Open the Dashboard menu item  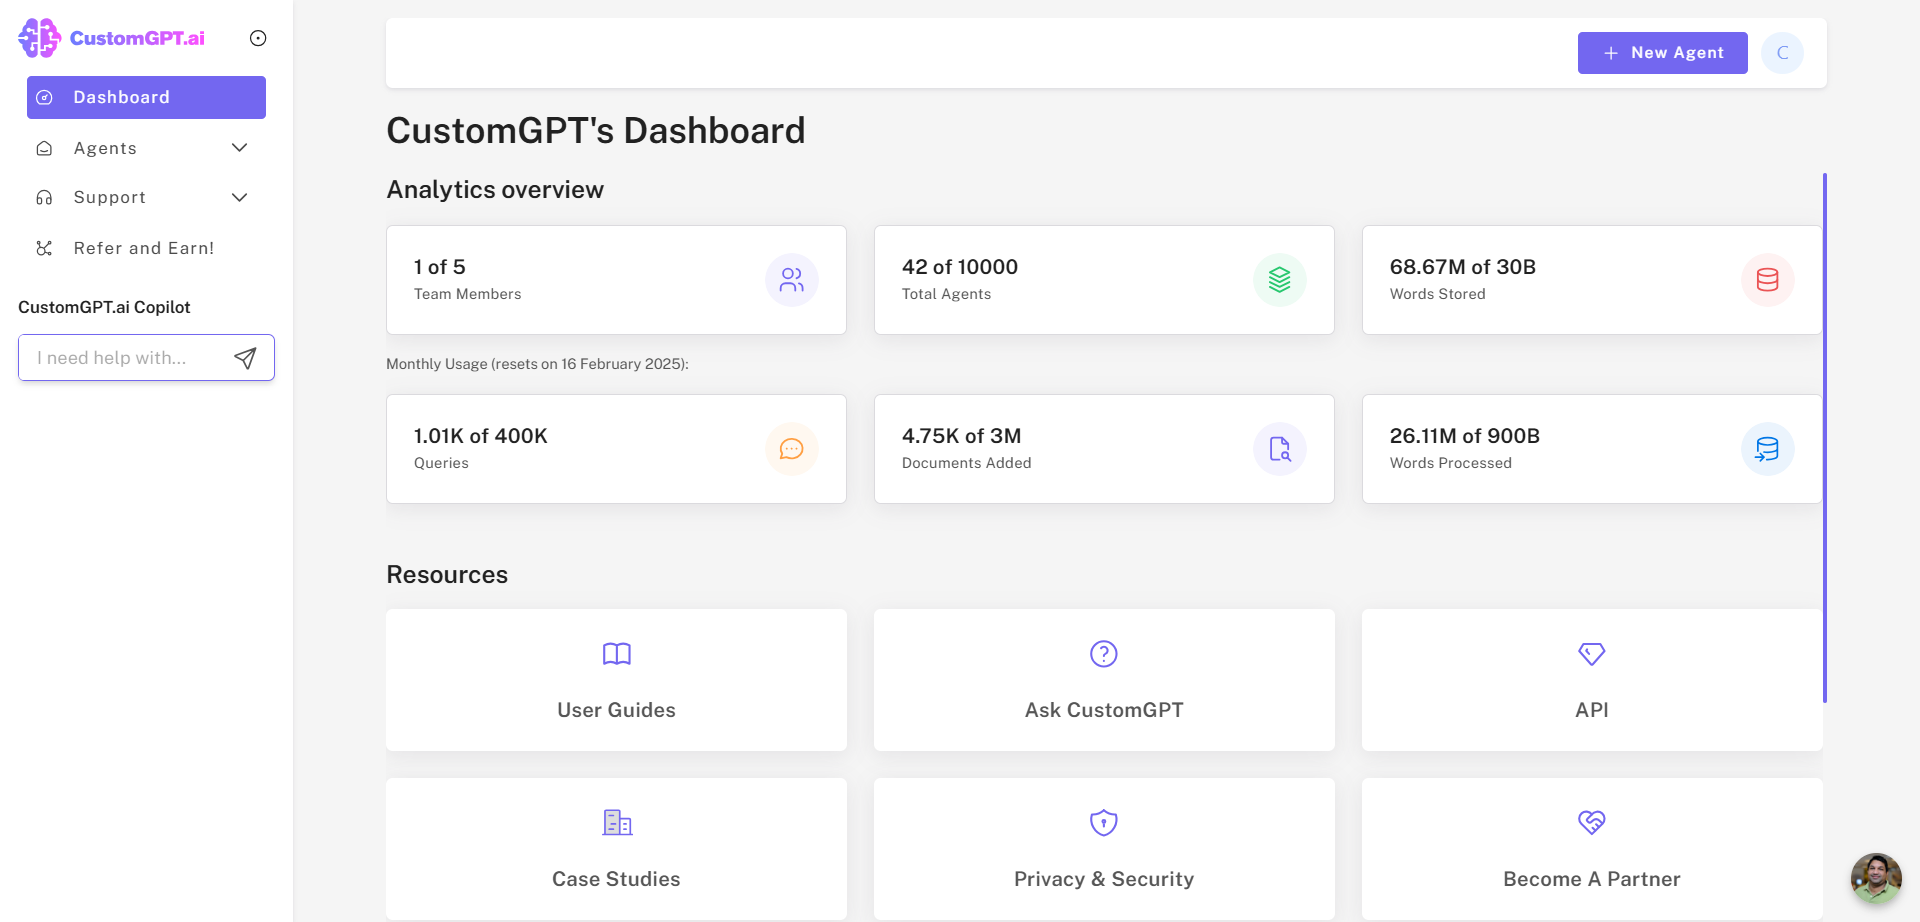146,97
